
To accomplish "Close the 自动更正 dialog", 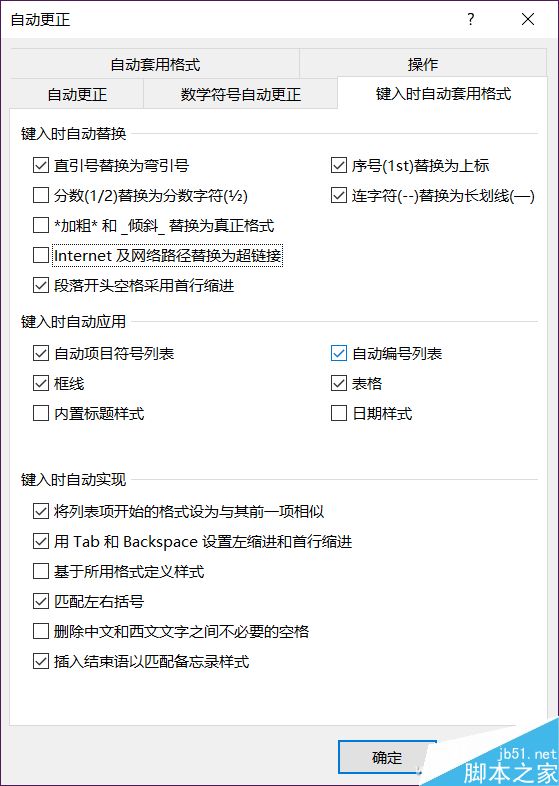I will click(528, 20).
